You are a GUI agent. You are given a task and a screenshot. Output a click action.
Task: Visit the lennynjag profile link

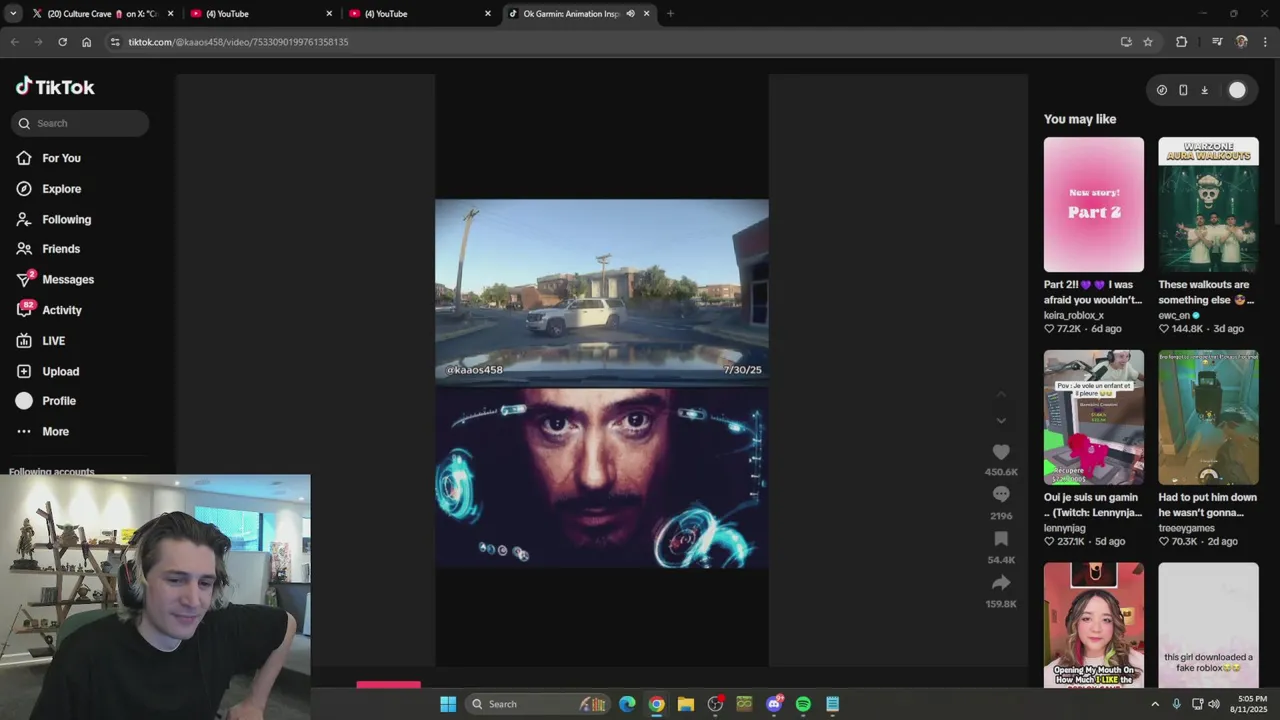point(1065,528)
